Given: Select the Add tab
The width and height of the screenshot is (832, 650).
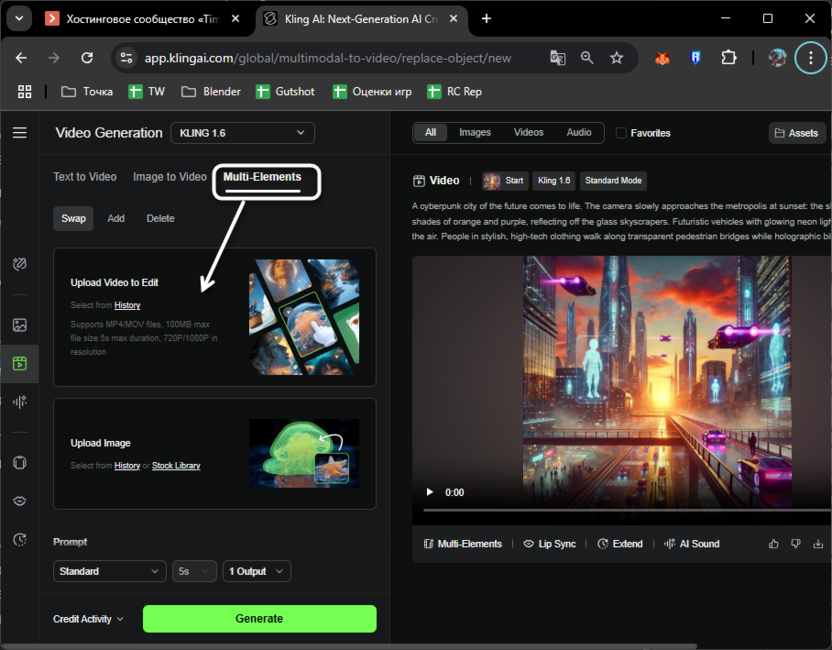Looking at the screenshot, I should point(116,218).
